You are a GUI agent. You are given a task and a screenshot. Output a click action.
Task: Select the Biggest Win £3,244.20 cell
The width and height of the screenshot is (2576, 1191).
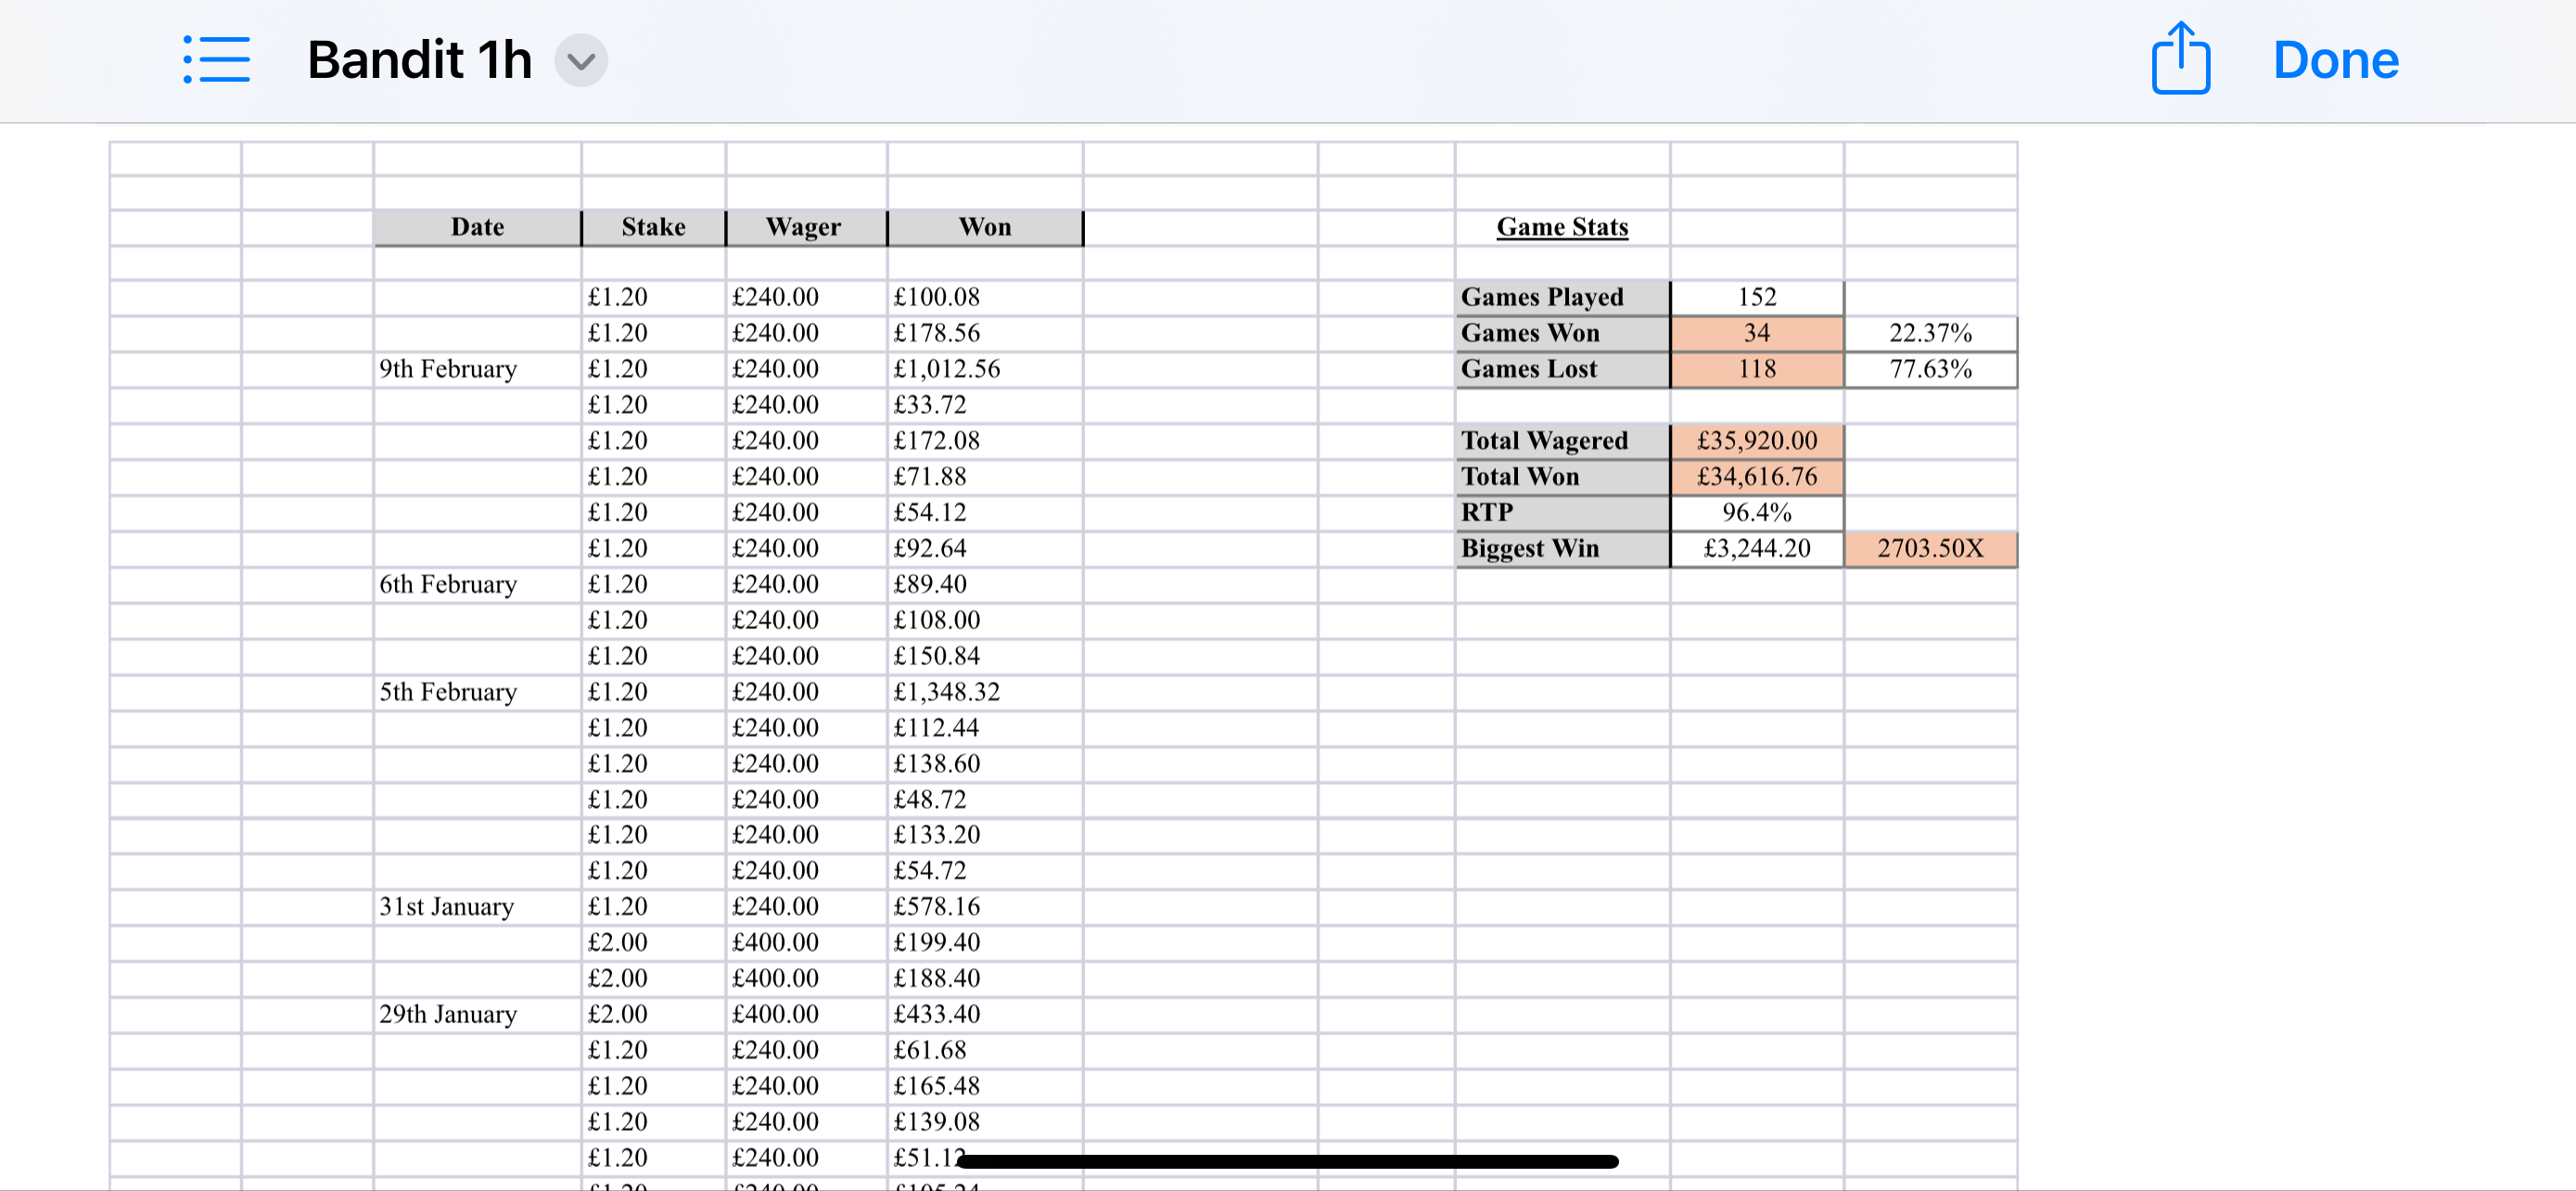point(1756,549)
